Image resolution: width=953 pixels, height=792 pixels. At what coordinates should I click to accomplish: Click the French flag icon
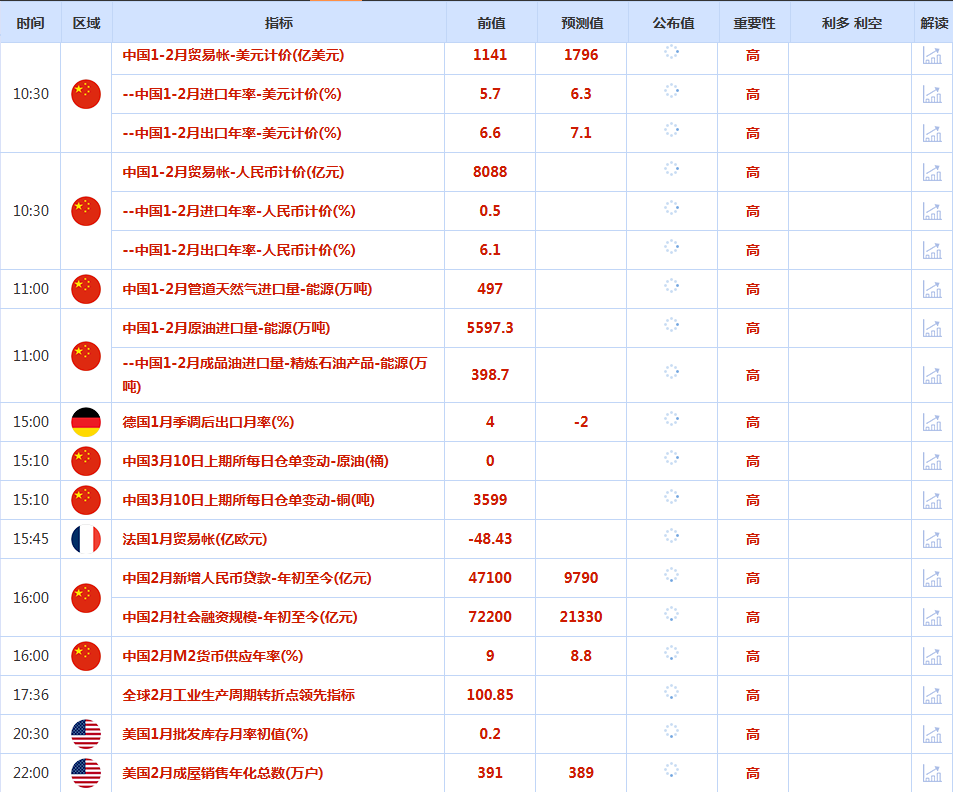(86, 539)
